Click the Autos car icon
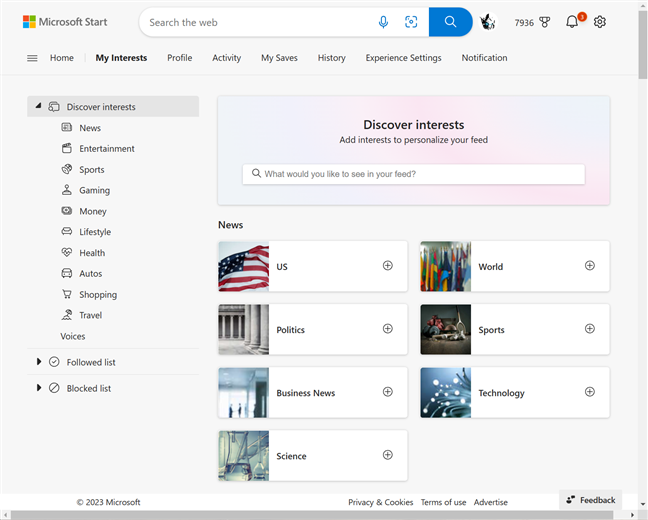 [67, 273]
